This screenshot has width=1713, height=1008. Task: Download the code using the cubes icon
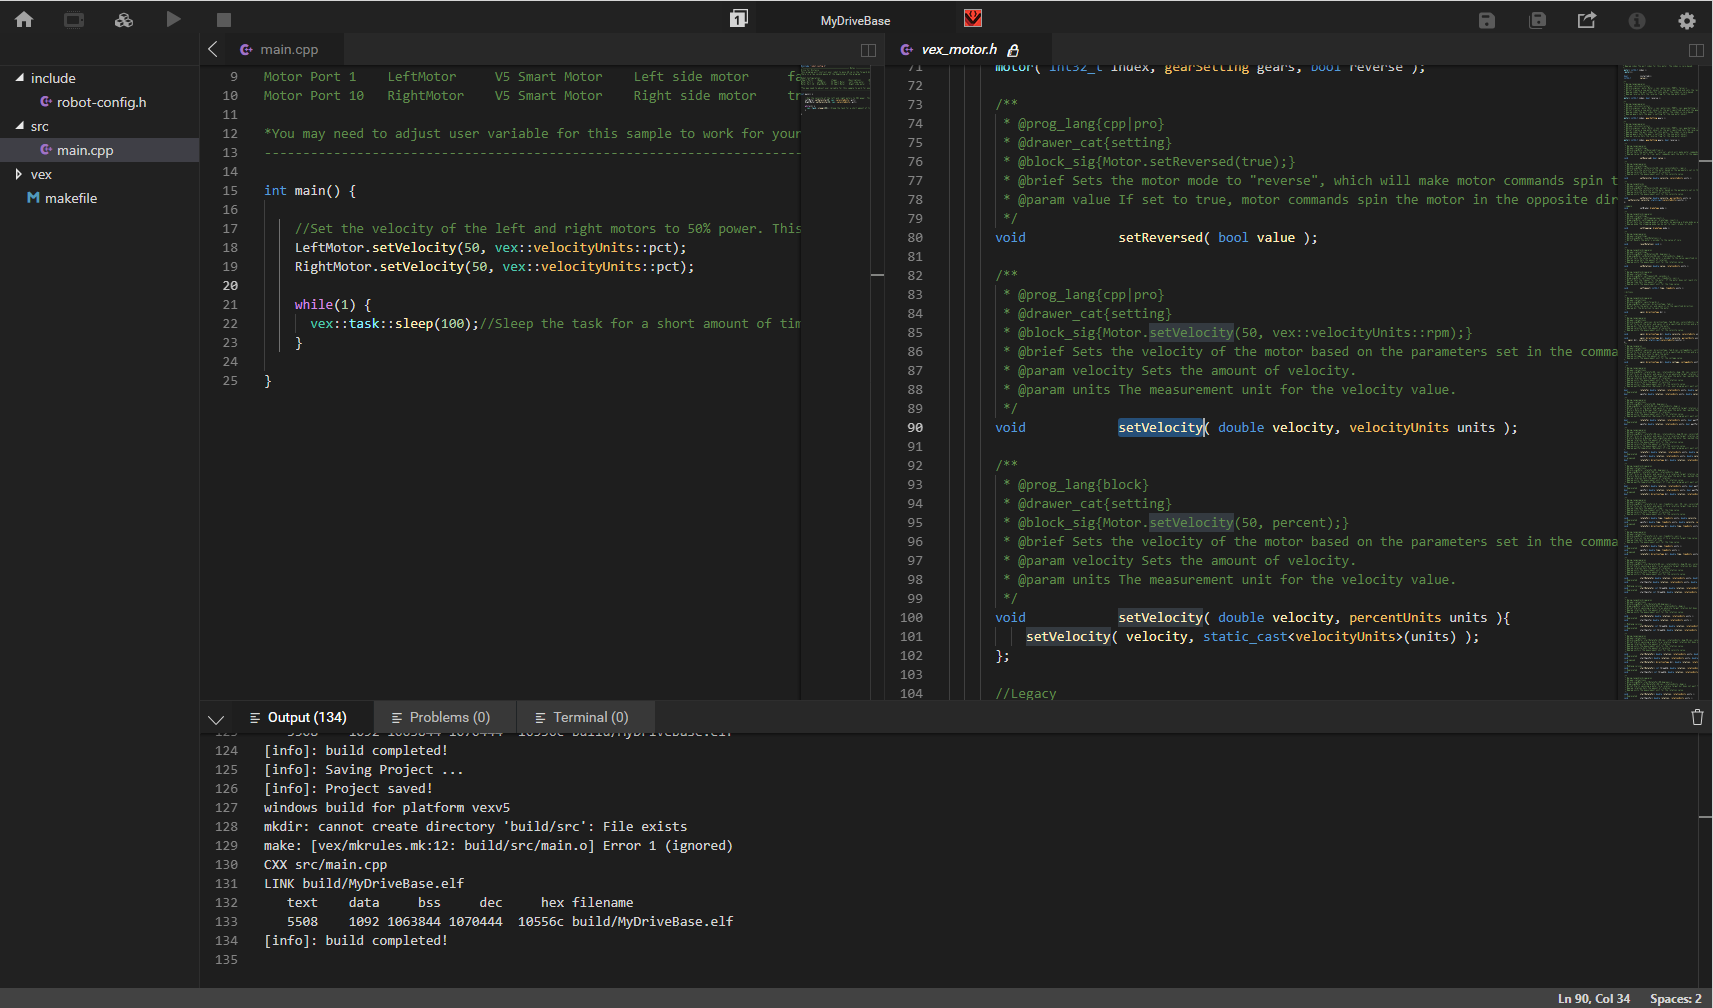(x=122, y=19)
